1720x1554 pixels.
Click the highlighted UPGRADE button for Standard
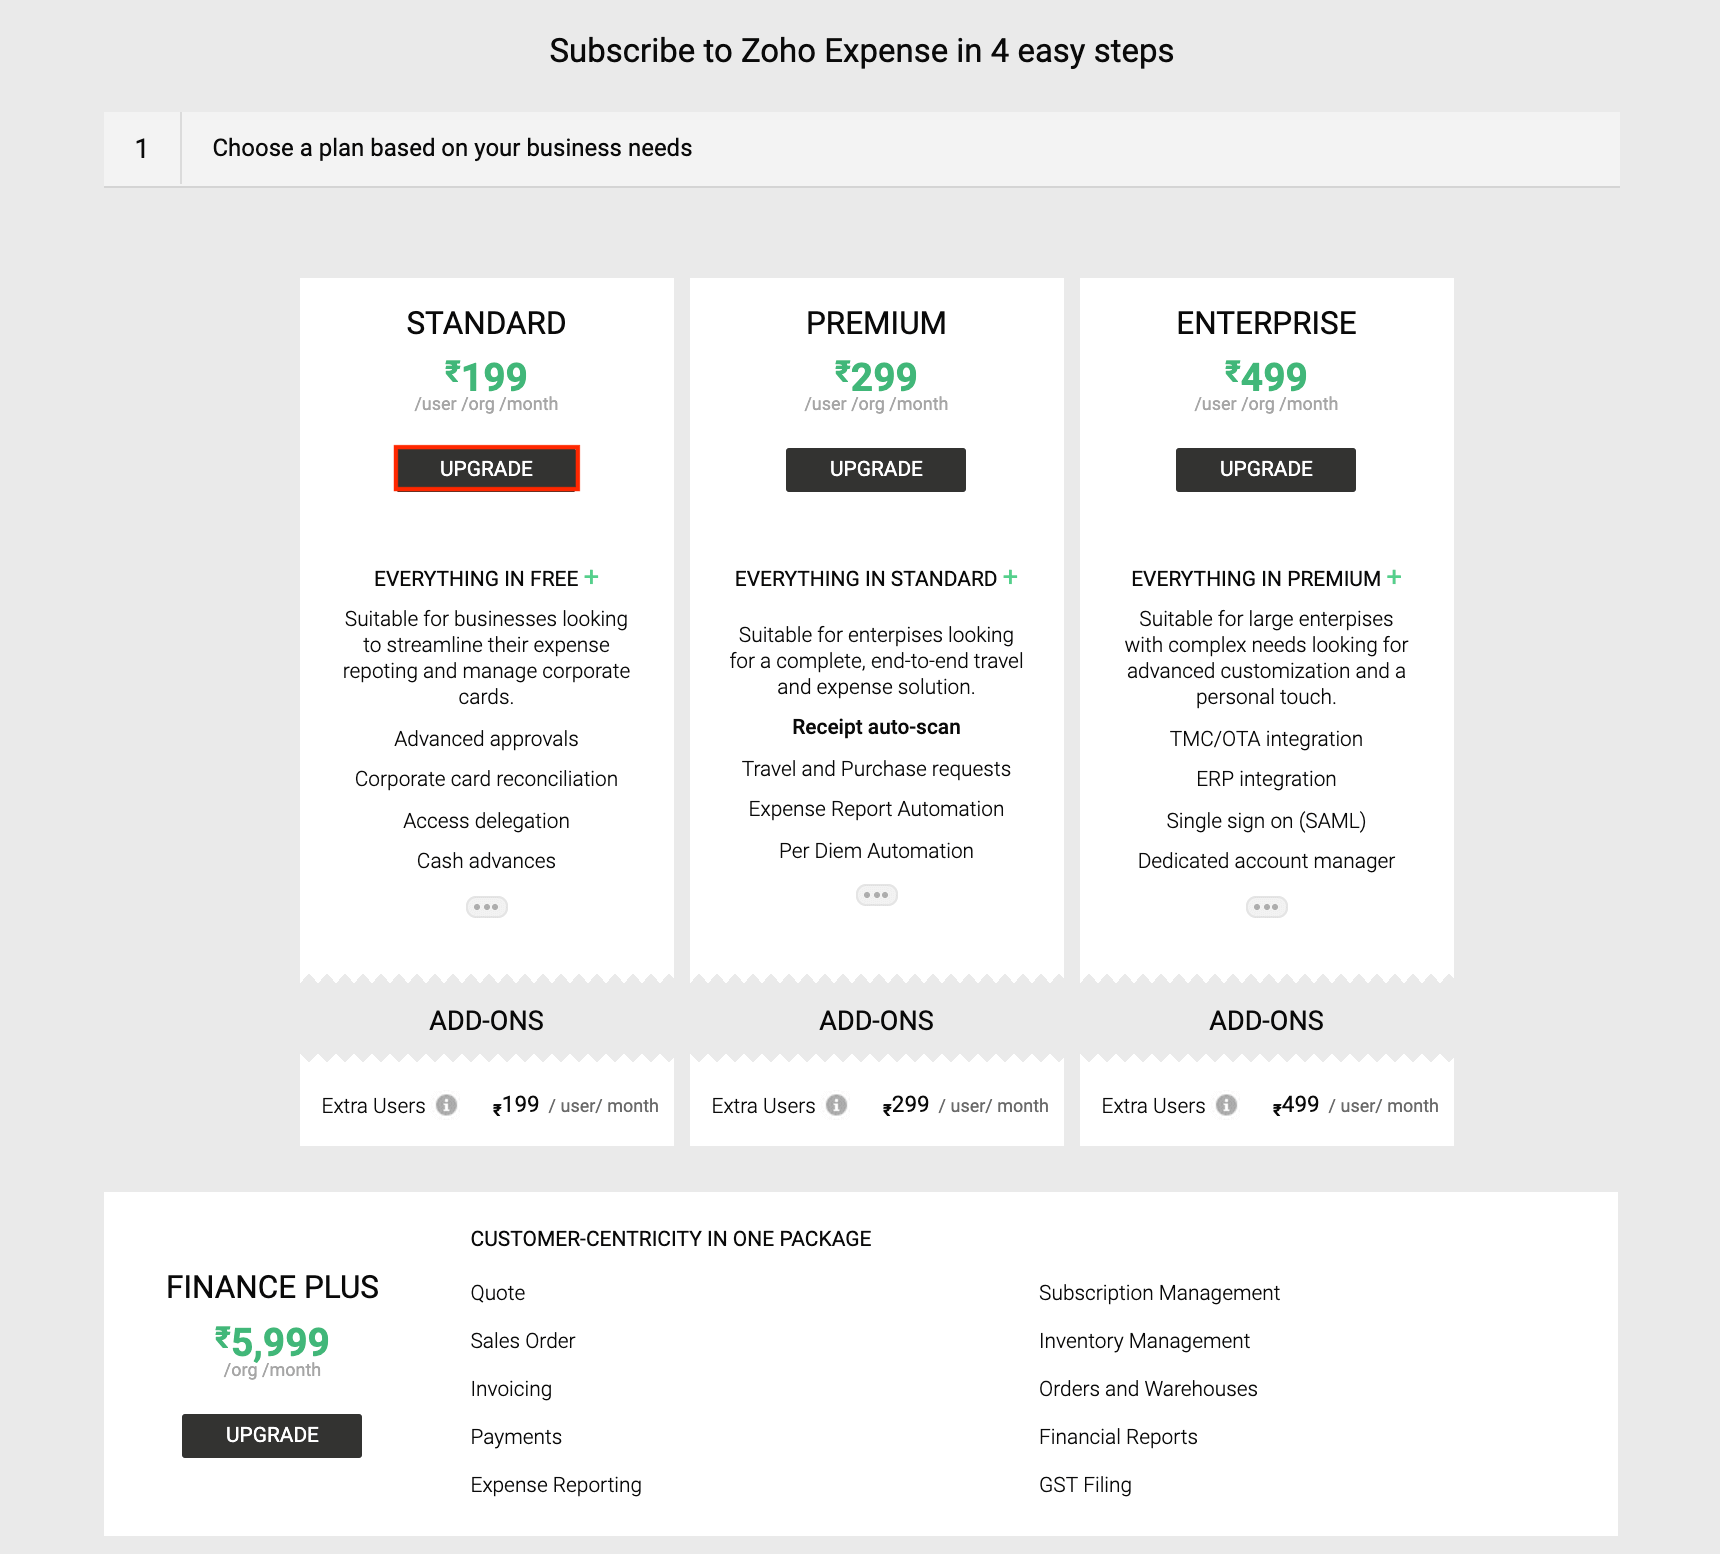pyautogui.click(x=486, y=468)
